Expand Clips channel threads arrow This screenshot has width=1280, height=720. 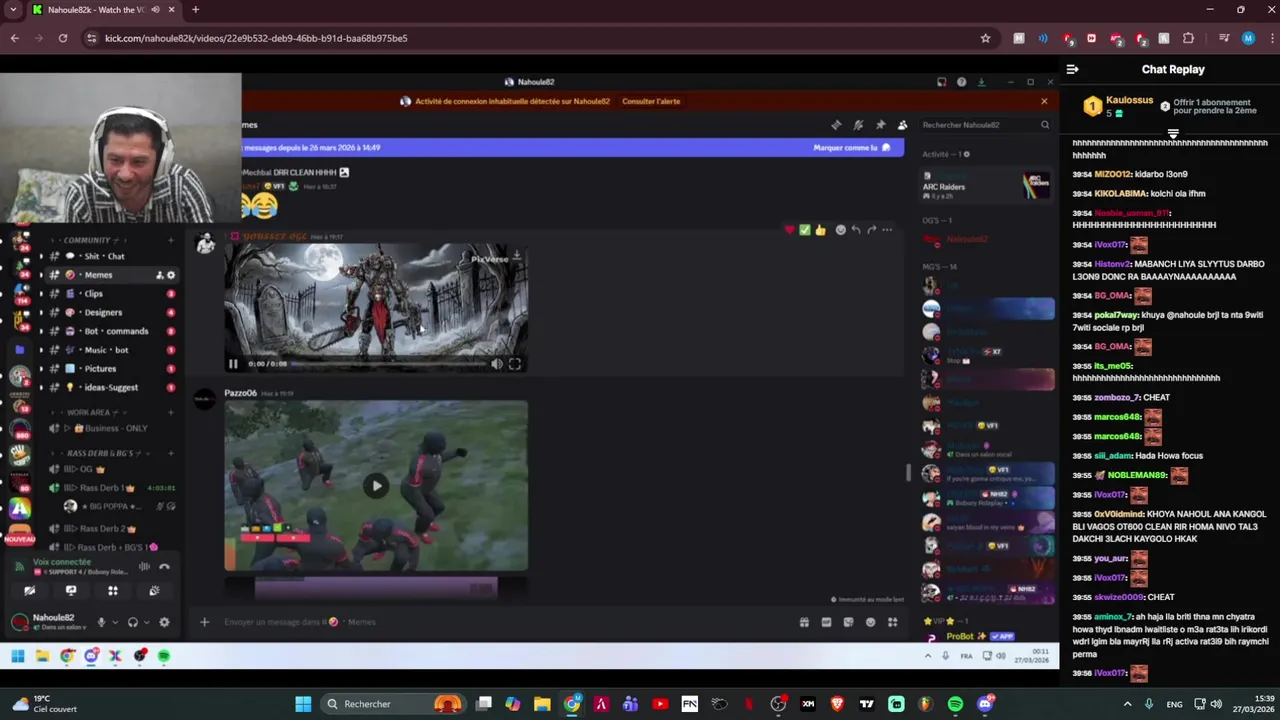pos(41,294)
